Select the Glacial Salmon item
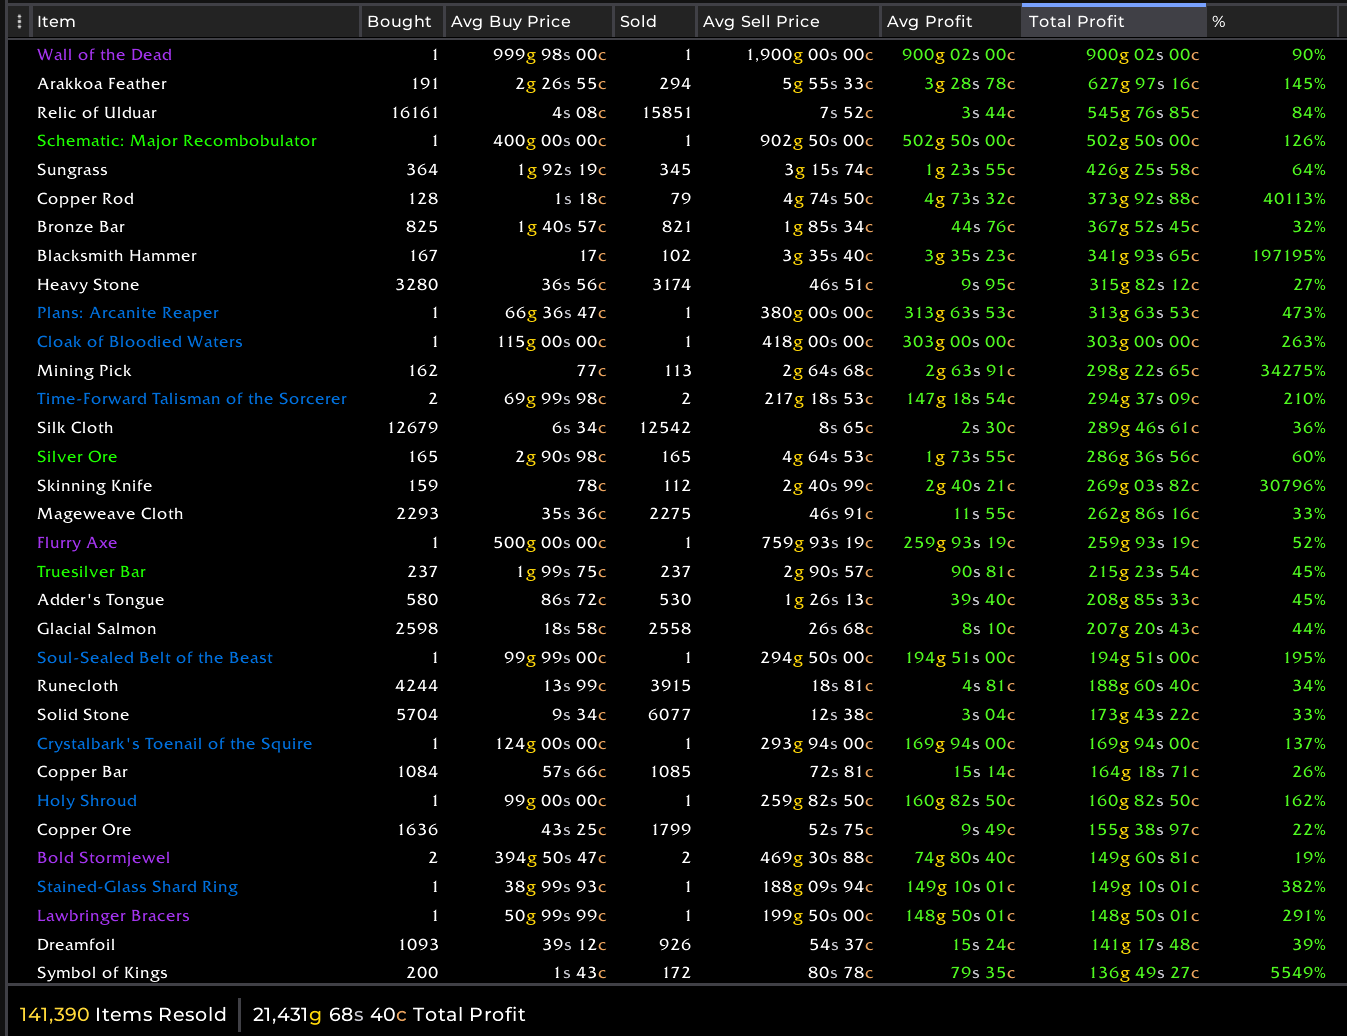 click(97, 629)
